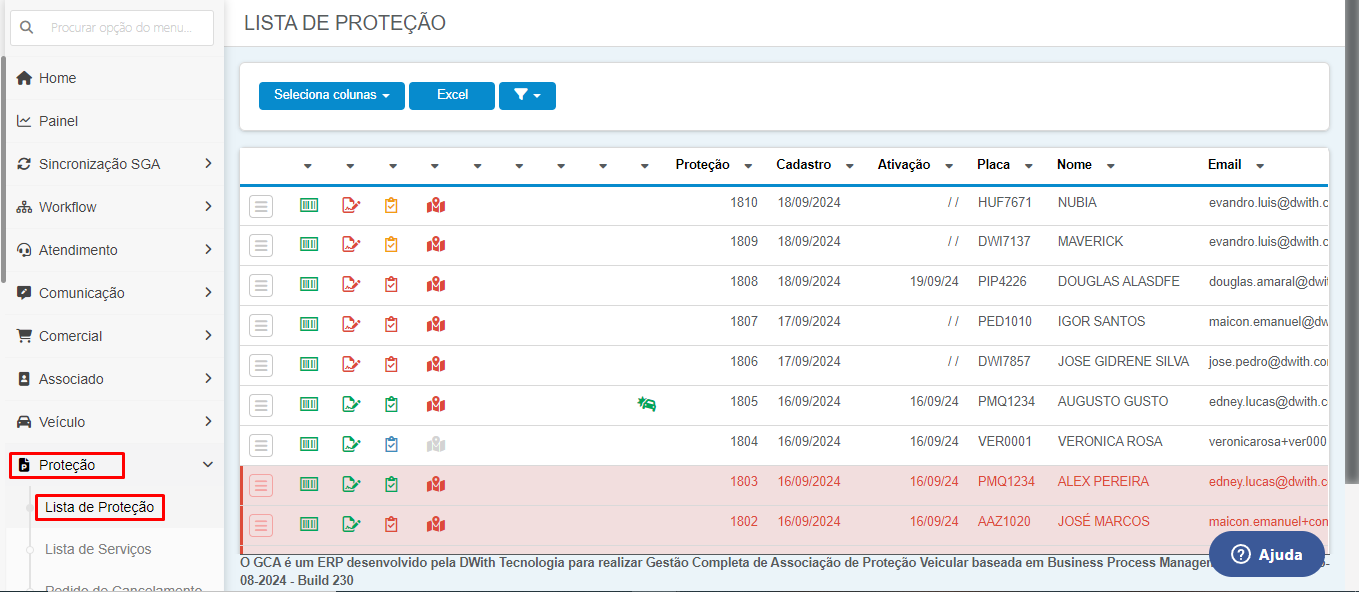Image resolution: width=1359 pixels, height=592 pixels.
Task: Open map icon in row 1808
Action: pyautogui.click(x=435, y=284)
